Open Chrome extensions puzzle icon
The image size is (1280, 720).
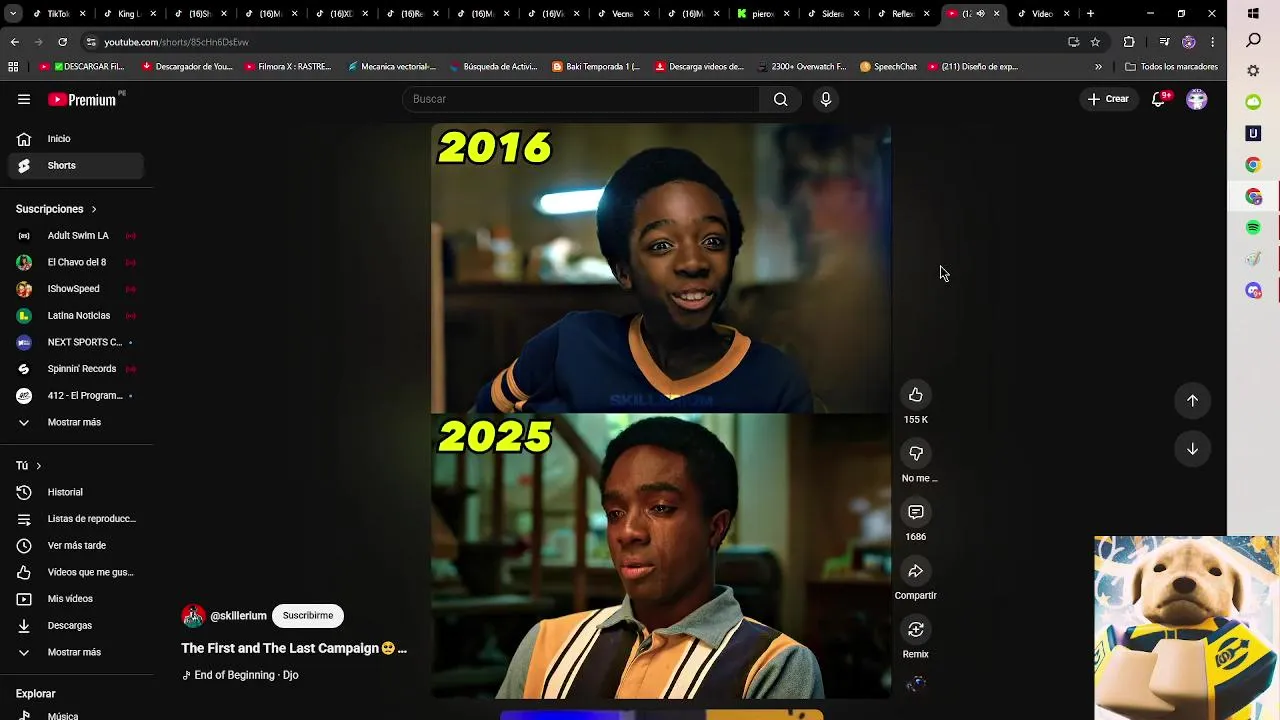coord(1129,42)
